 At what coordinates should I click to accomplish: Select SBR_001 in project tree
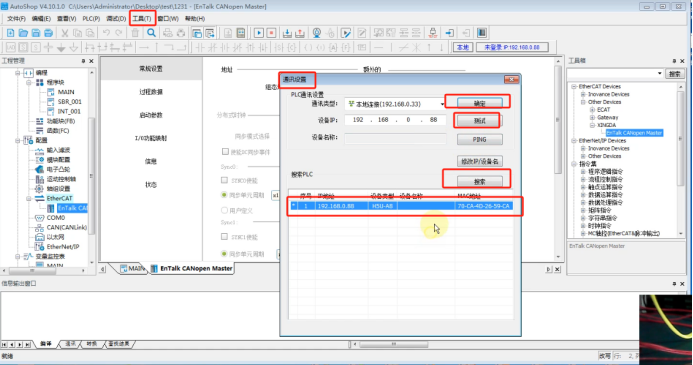click(x=69, y=102)
